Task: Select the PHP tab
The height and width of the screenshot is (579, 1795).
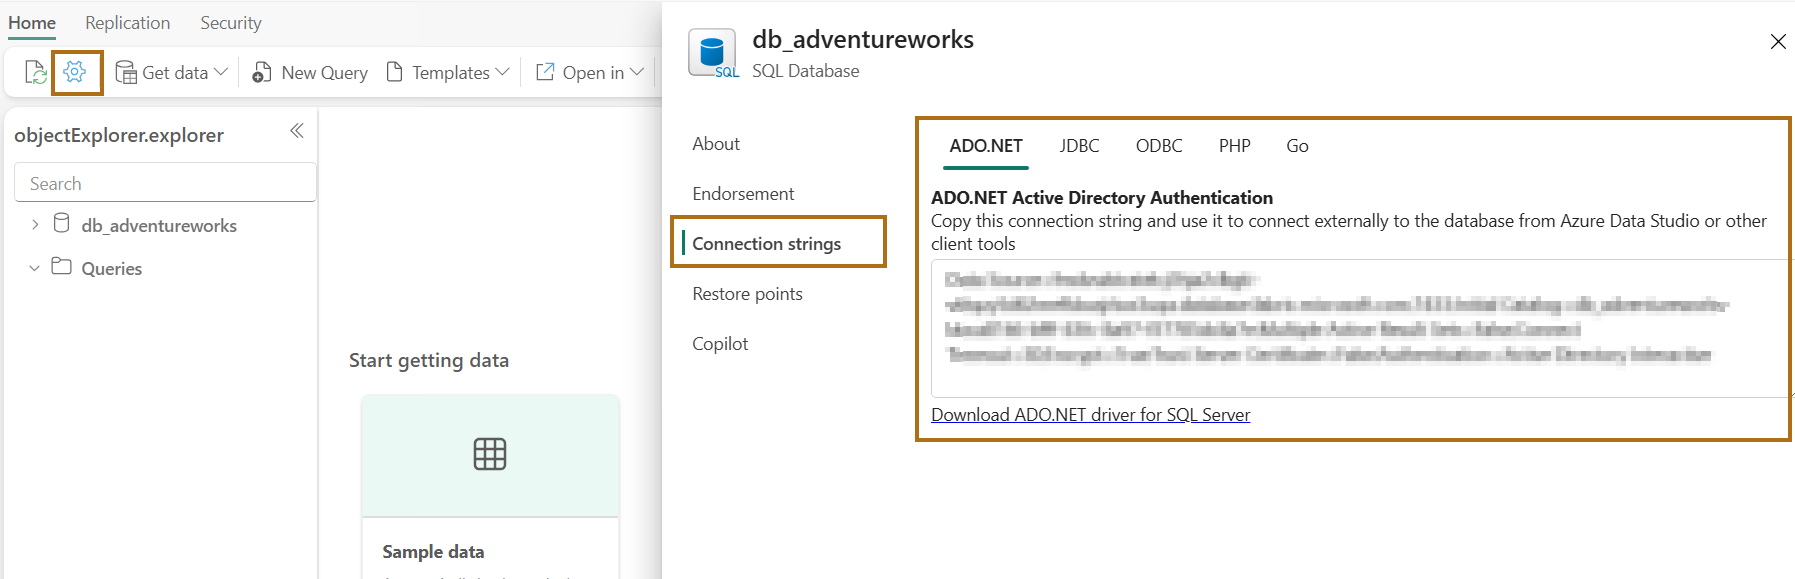Action: [1235, 146]
